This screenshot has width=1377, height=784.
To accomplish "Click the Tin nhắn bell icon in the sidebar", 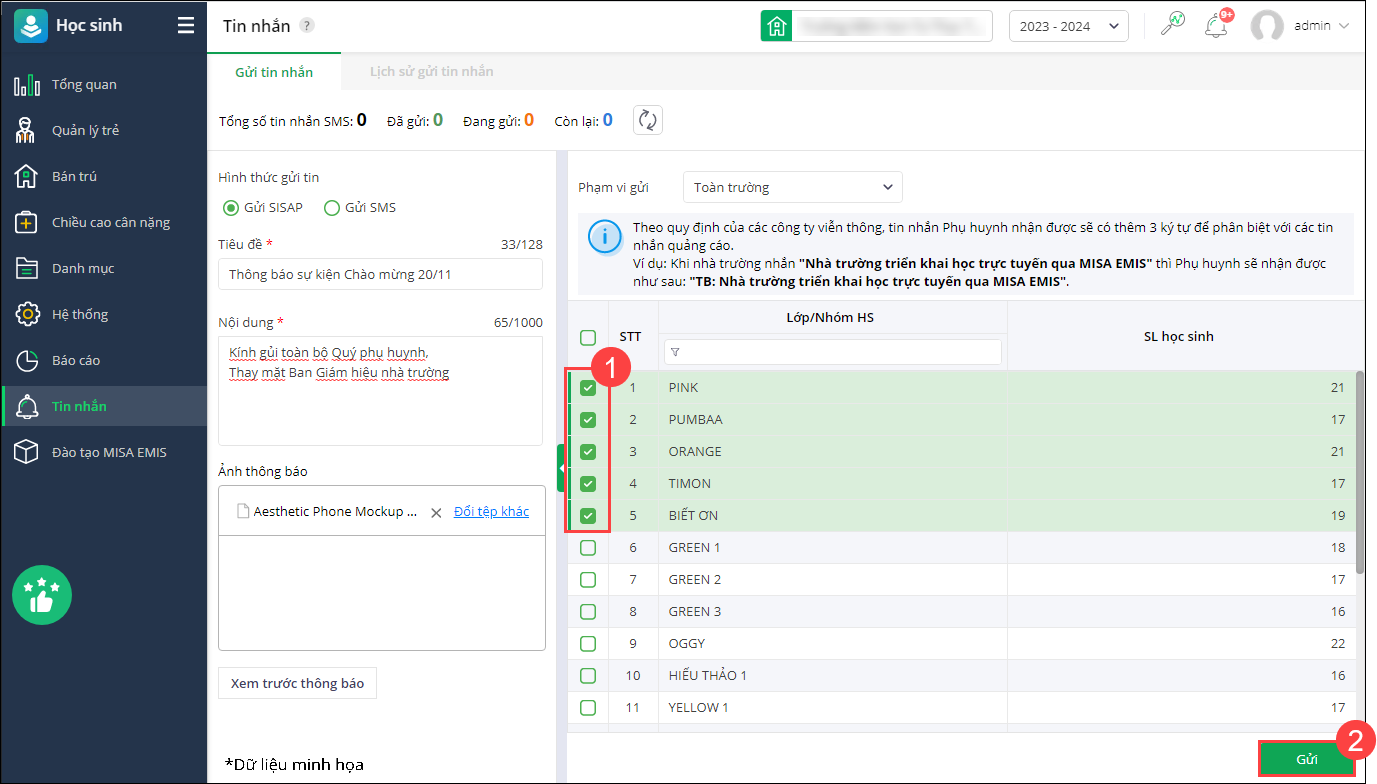I will point(27,406).
